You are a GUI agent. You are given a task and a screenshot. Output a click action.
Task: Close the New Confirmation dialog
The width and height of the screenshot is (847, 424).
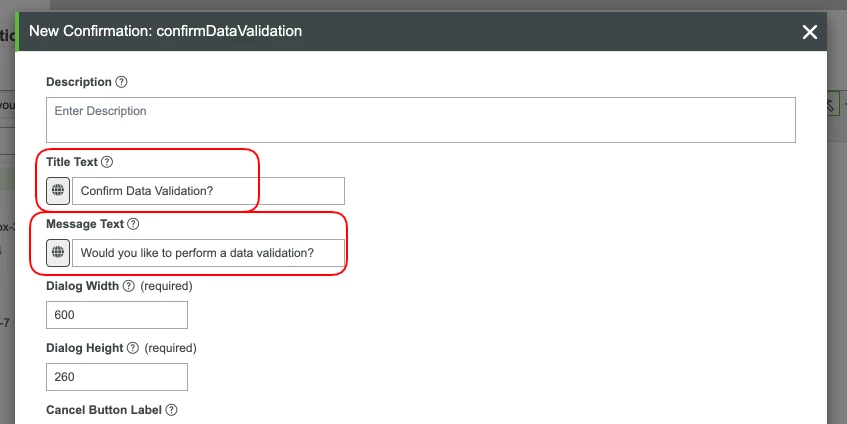[x=809, y=32]
